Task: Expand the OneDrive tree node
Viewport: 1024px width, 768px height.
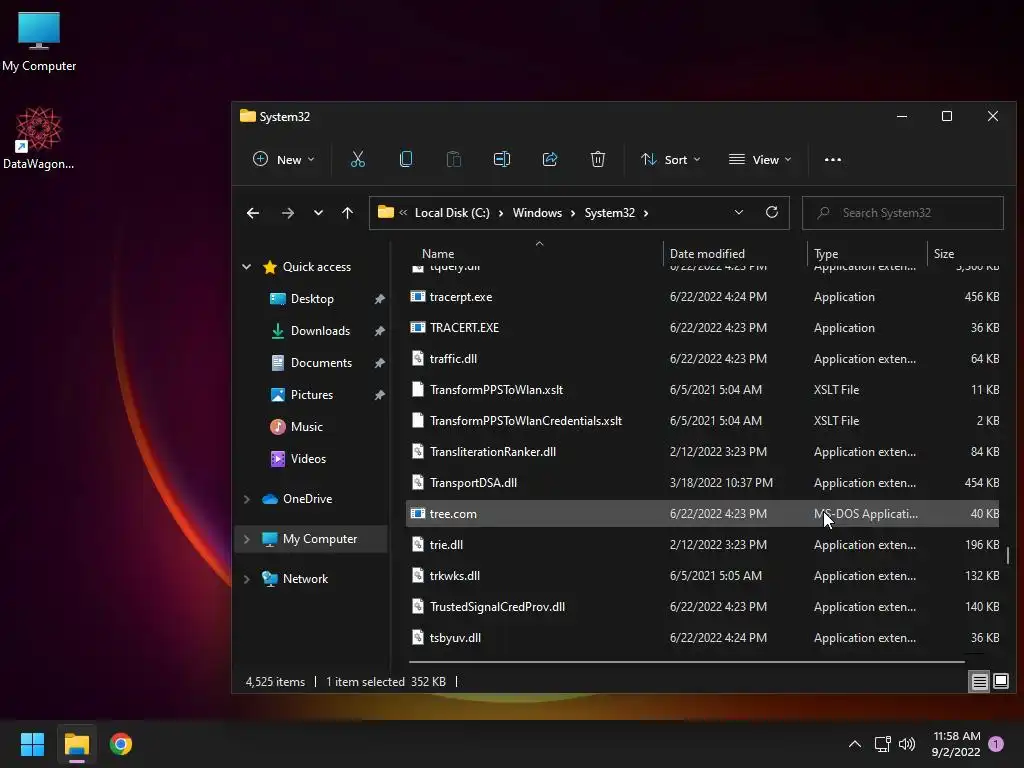Action: [x=246, y=499]
